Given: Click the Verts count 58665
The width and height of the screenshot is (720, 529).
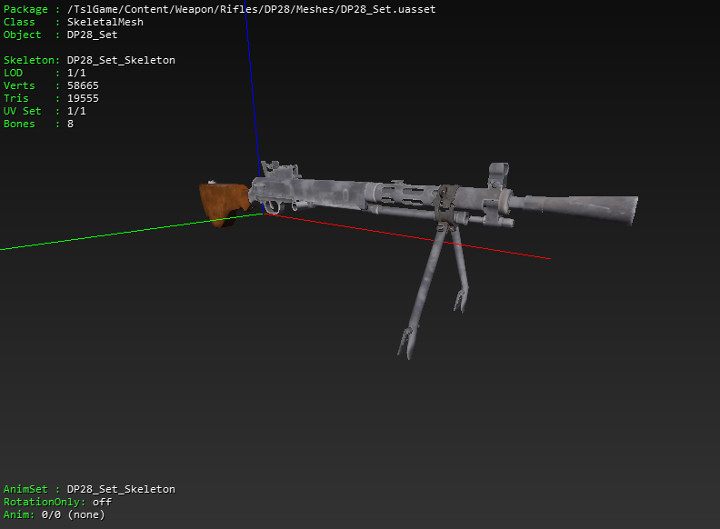Looking at the screenshot, I should pos(83,86).
